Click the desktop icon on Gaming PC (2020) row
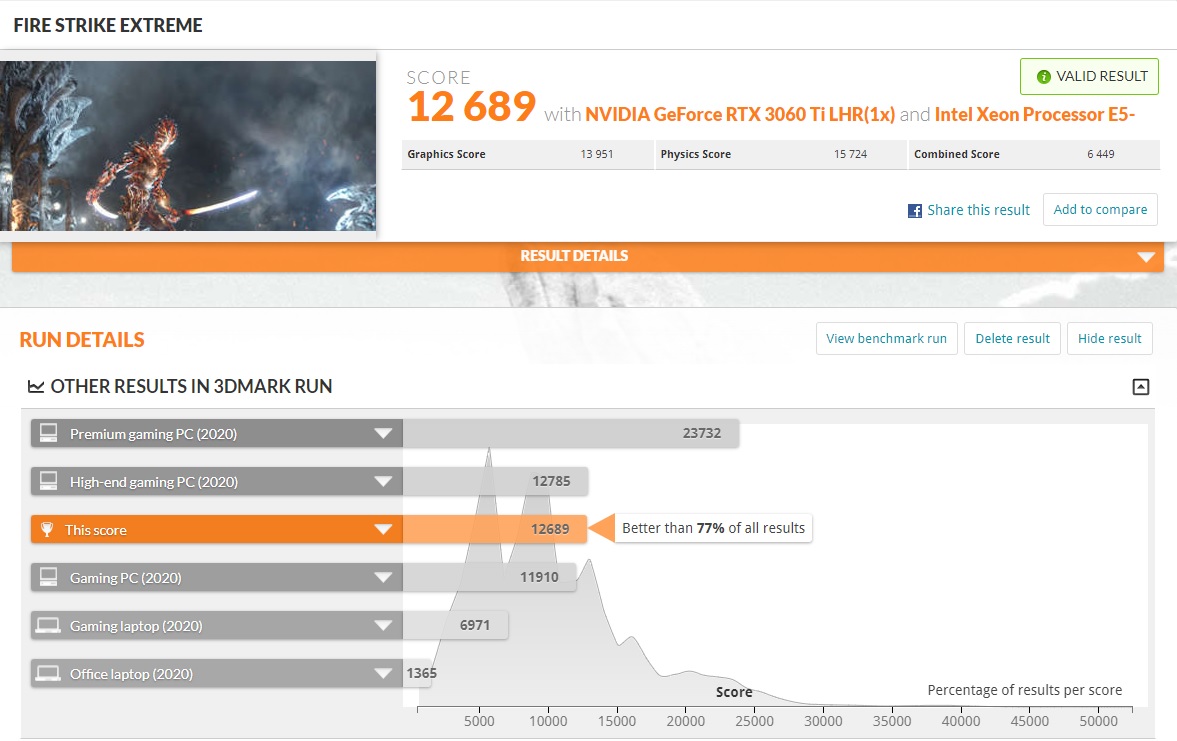Screen dimensions: 1177x741 pos(49,577)
